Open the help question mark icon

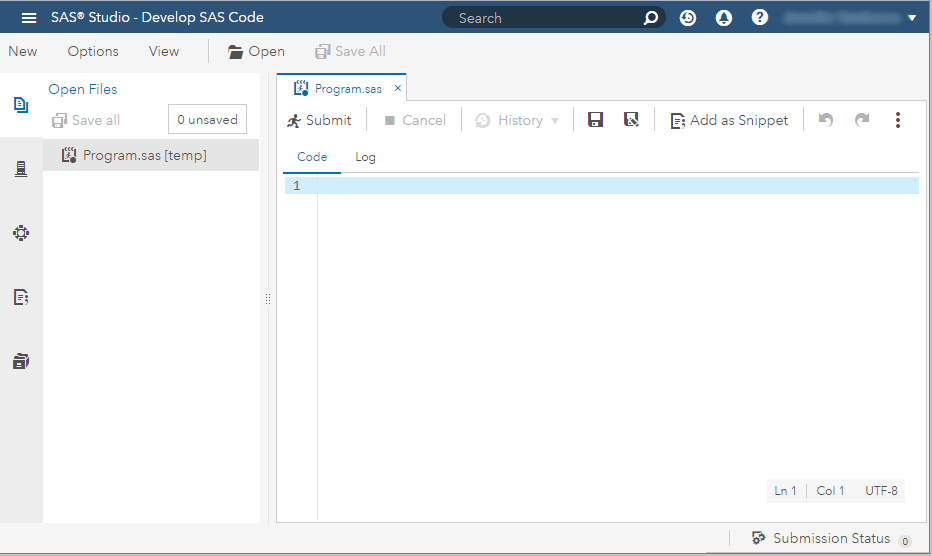(x=759, y=18)
